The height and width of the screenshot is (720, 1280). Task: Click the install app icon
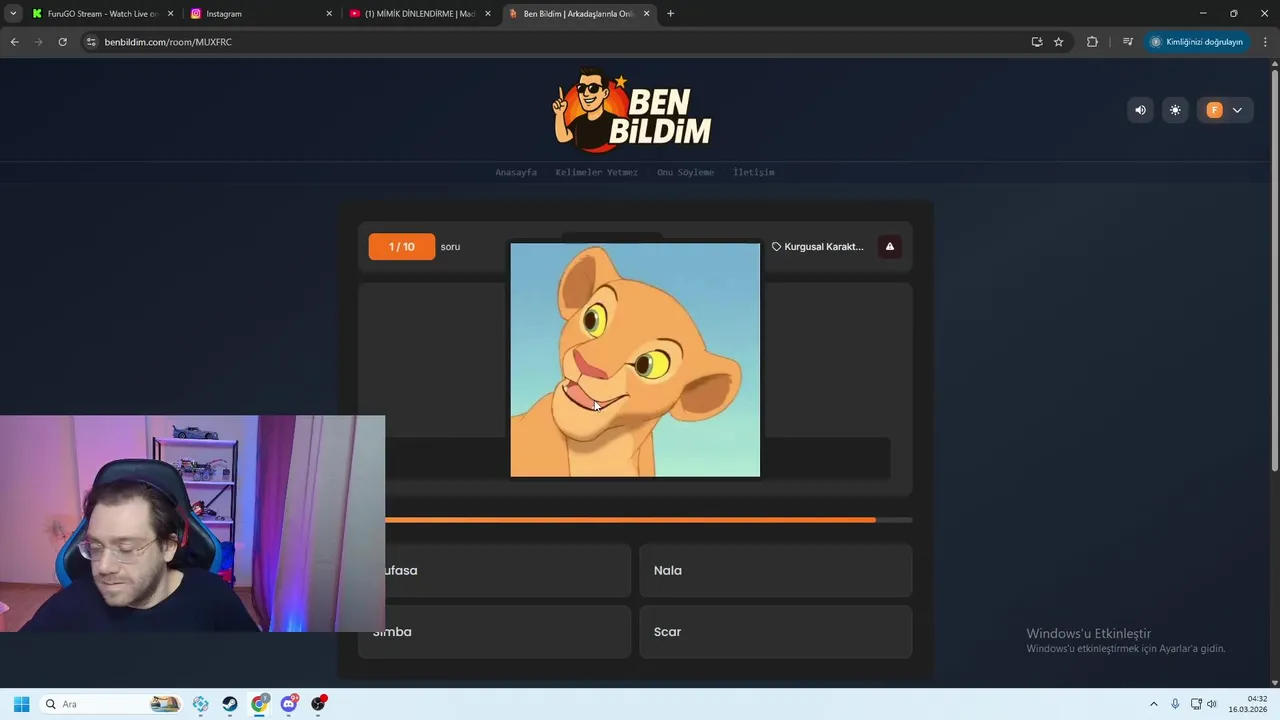[x=1037, y=42]
